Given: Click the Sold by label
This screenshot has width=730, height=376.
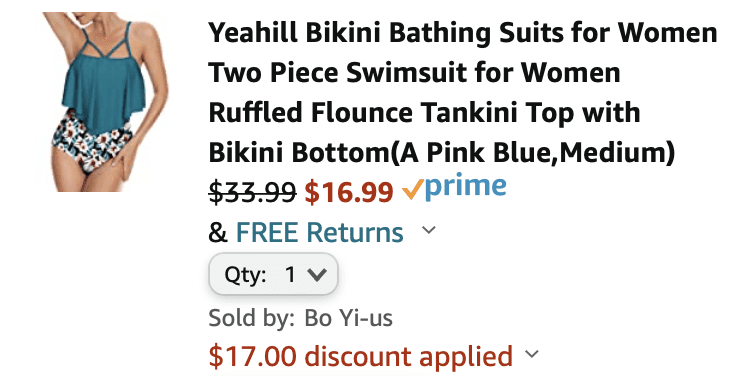Looking at the screenshot, I should pyautogui.click(x=251, y=319).
